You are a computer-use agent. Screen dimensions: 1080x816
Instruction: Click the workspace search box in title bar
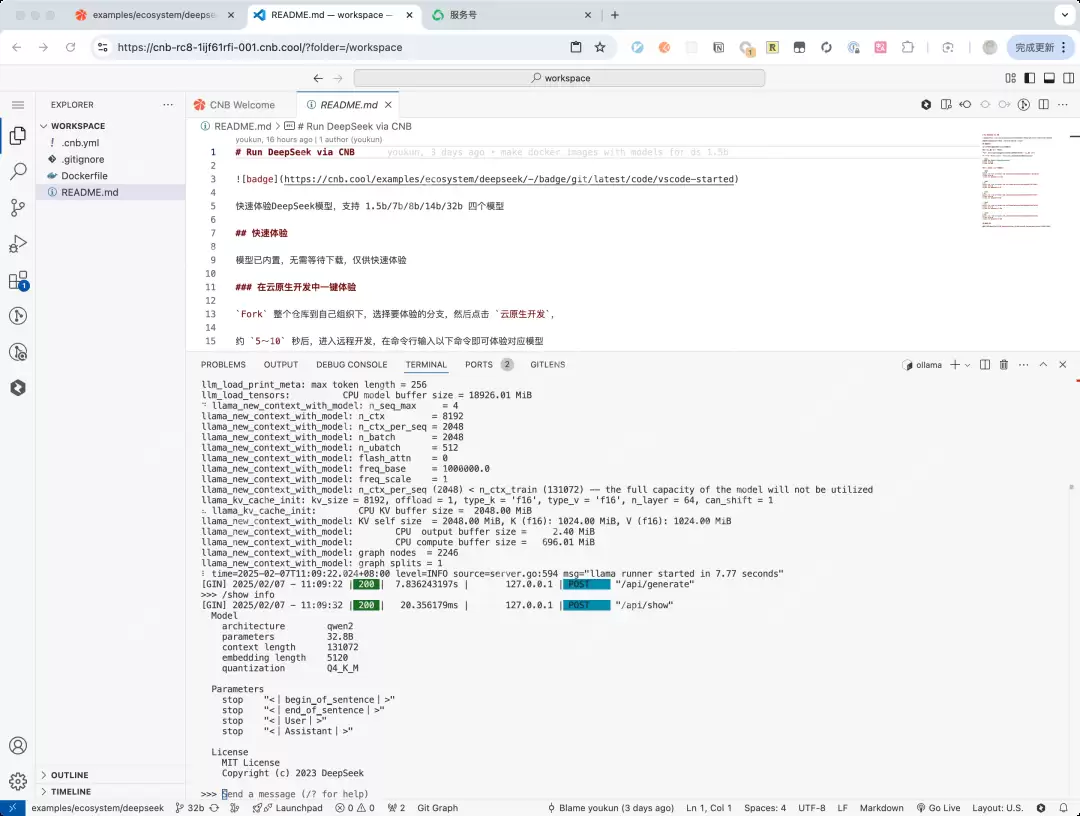559,78
